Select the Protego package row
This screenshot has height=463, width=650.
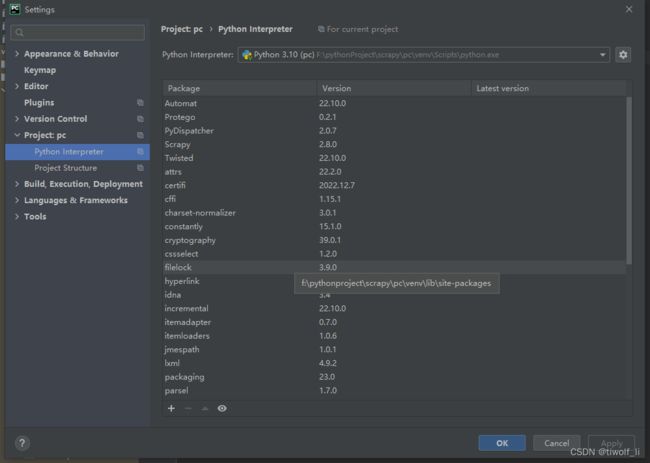pyautogui.click(x=394, y=117)
